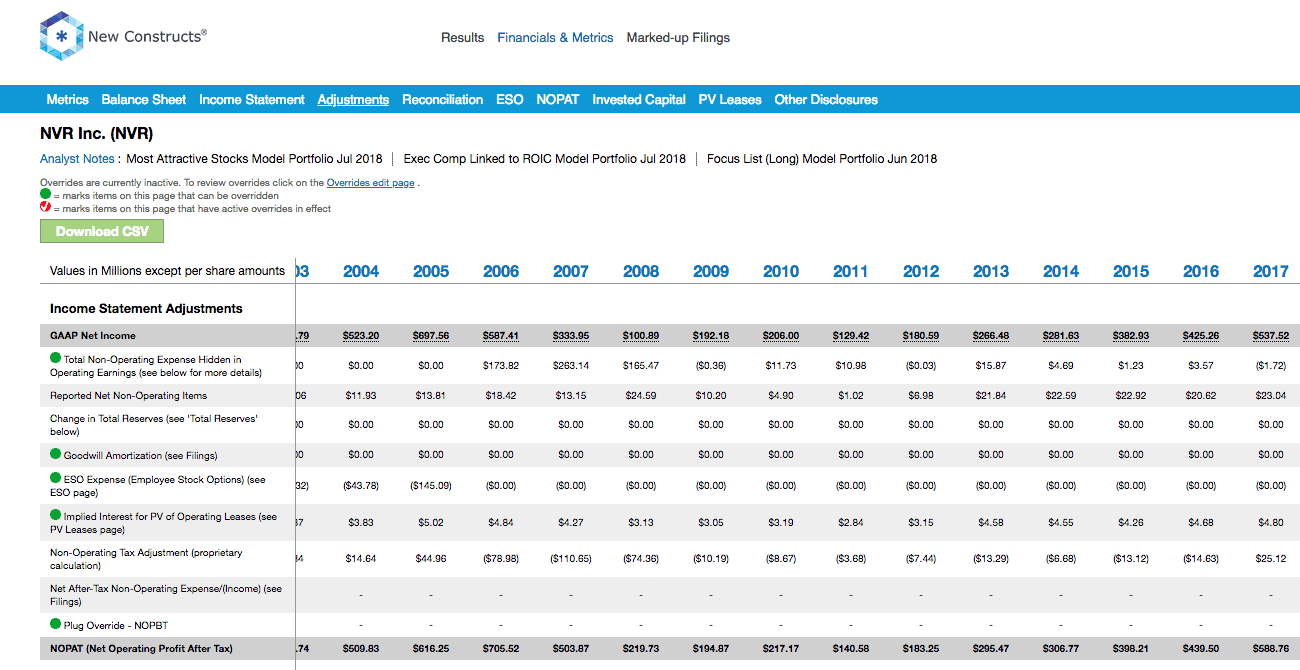Viewport: 1300px width, 670px height.
Task: Click the 2012 column header
Action: point(921,271)
